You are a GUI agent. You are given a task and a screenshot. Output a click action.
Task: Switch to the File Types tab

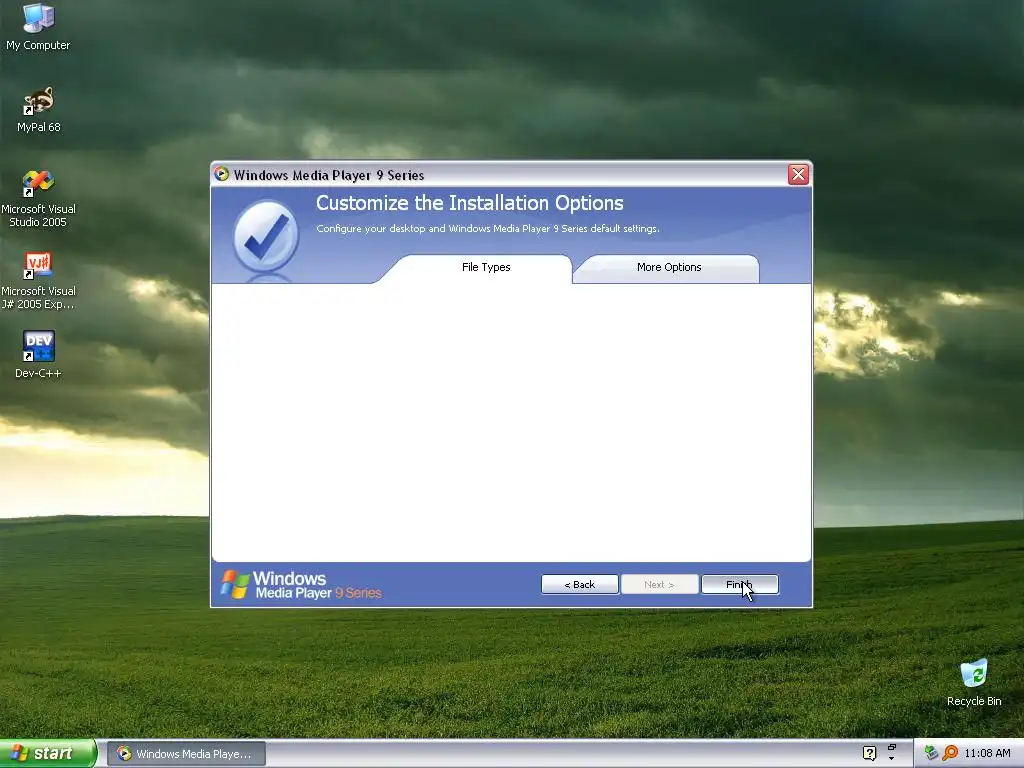pos(486,267)
